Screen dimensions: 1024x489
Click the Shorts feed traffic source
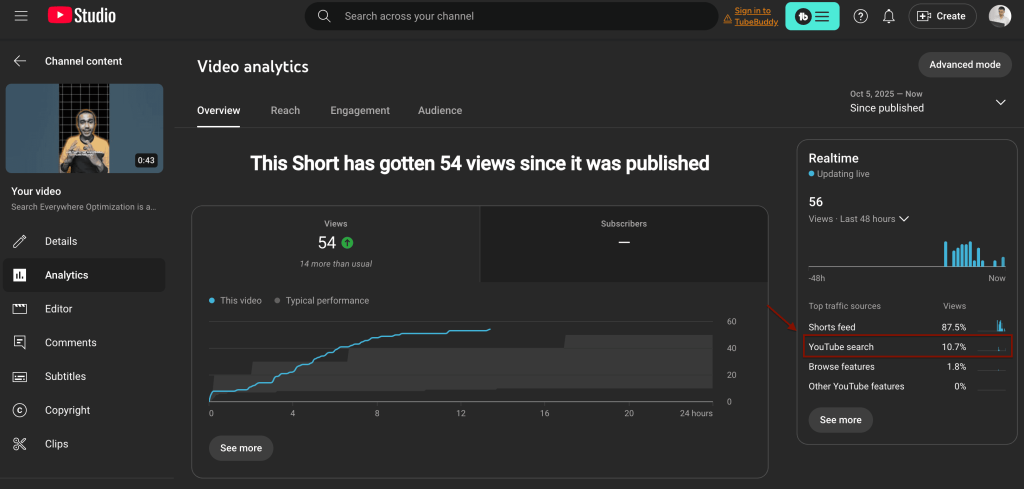pyautogui.click(x=832, y=326)
